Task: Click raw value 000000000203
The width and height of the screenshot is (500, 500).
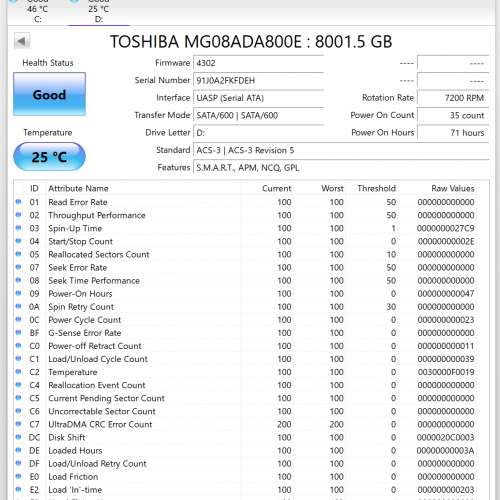Action: (x=446, y=490)
